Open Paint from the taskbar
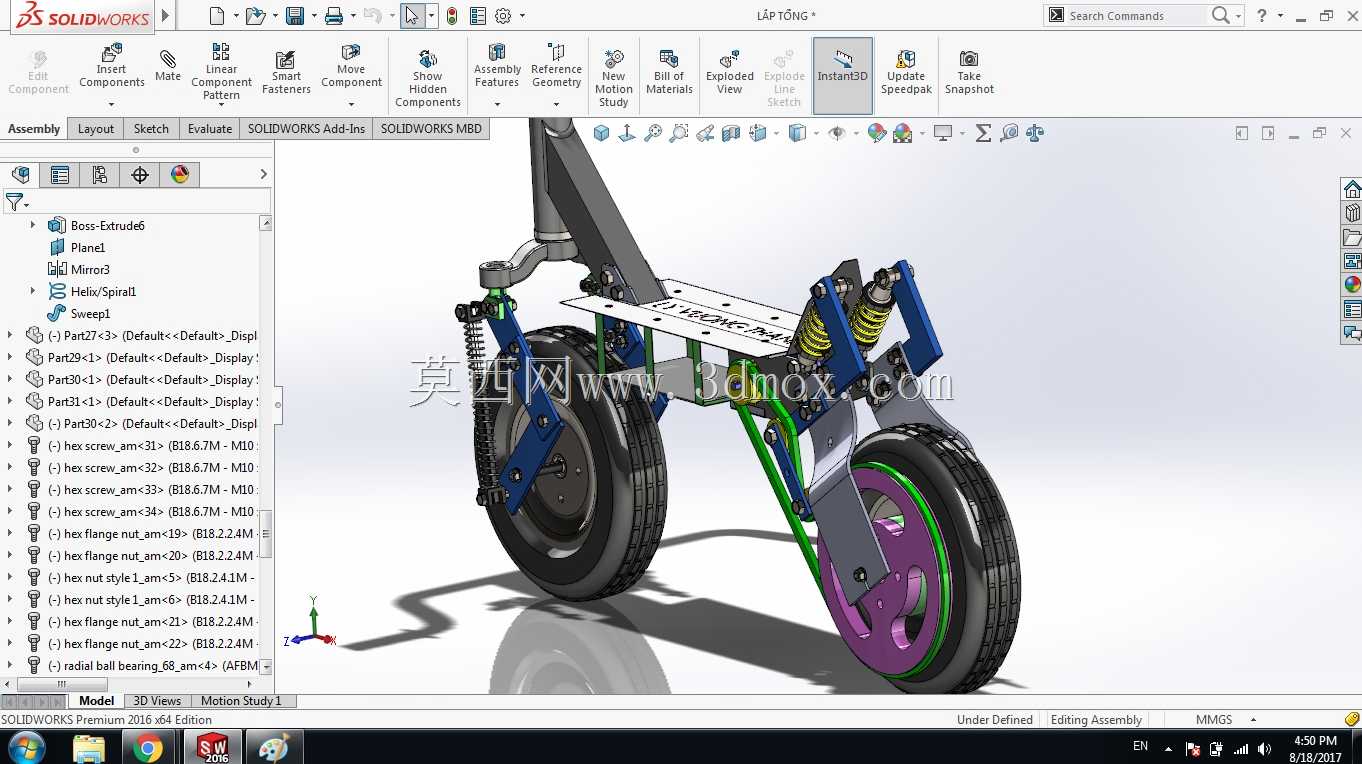 coord(273,747)
